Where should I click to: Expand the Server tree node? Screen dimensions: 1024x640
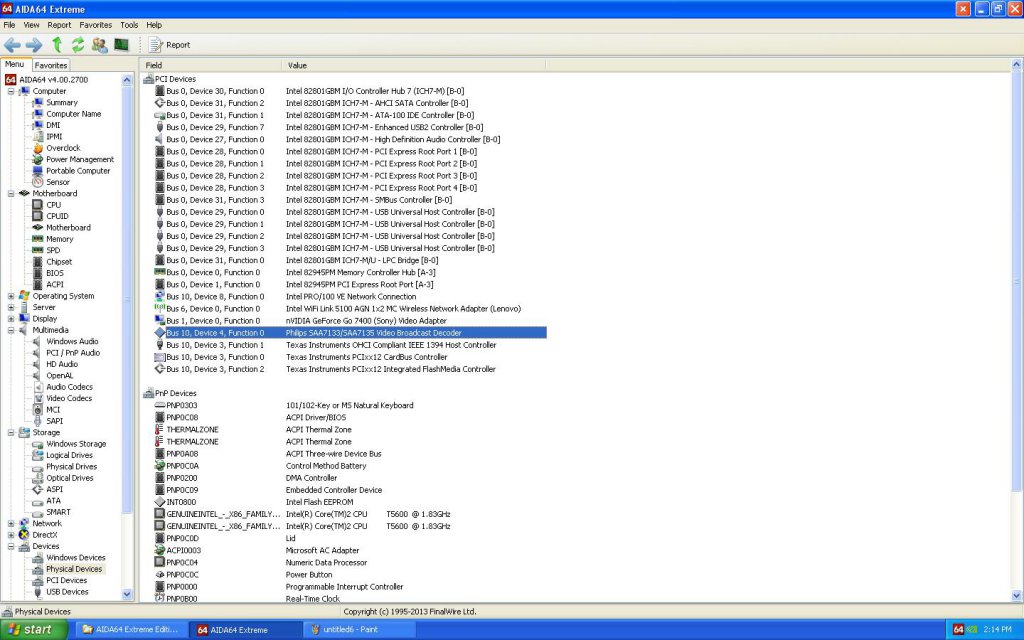click(x=11, y=308)
